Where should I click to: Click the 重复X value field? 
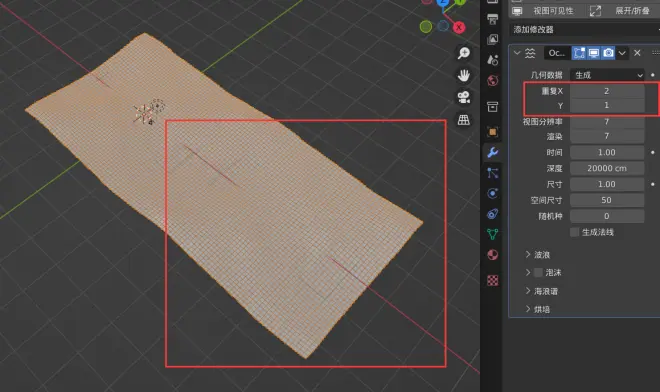(x=607, y=91)
